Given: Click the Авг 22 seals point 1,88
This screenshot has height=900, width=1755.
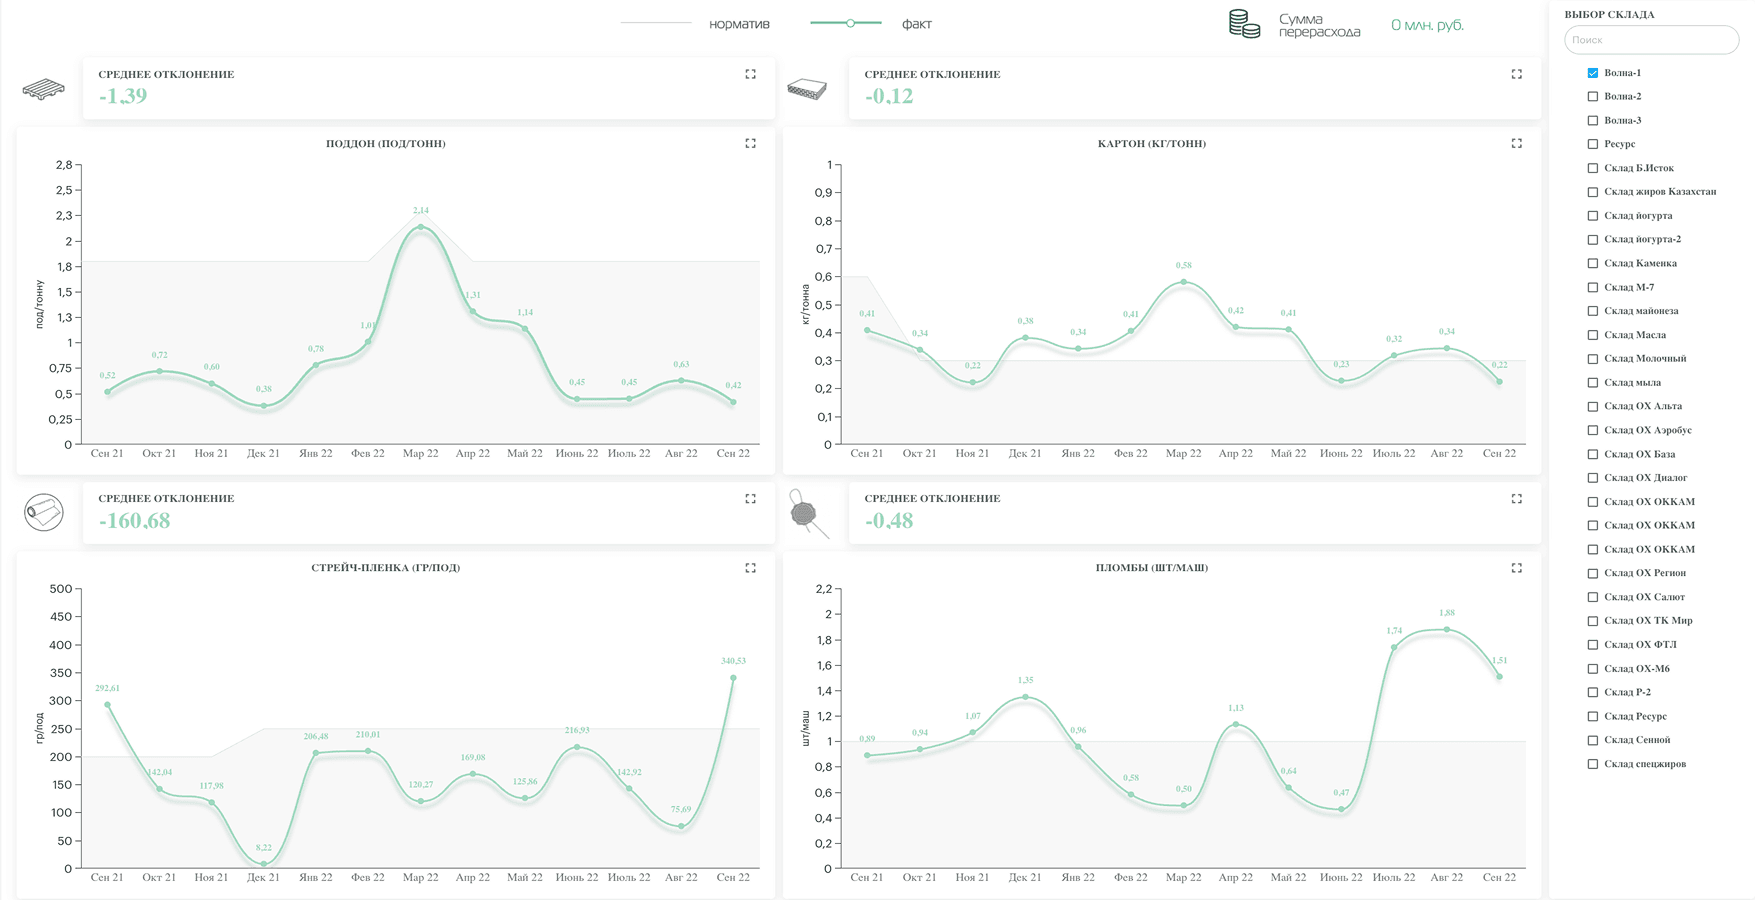Looking at the screenshot, I should [1446, 630].
